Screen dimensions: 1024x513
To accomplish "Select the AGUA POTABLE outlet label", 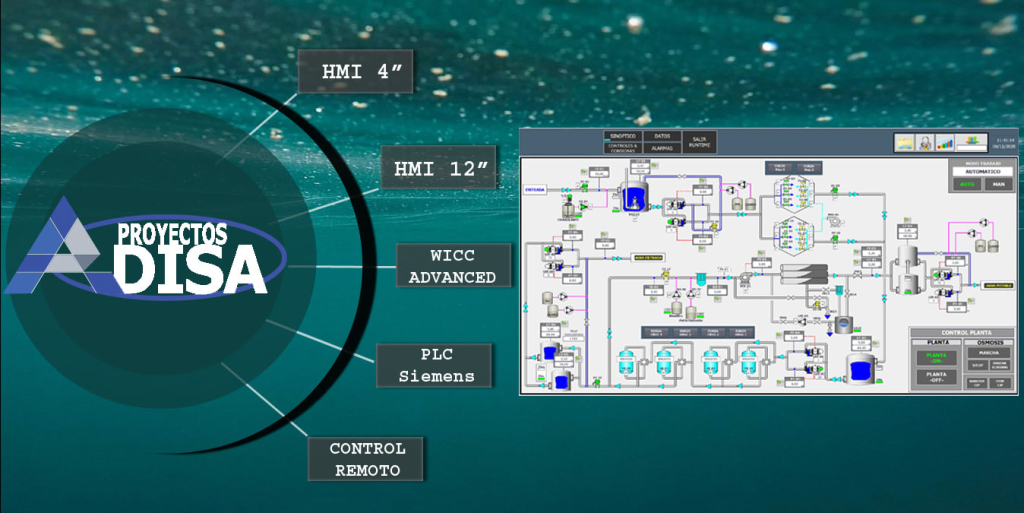I will coord(997,286).
